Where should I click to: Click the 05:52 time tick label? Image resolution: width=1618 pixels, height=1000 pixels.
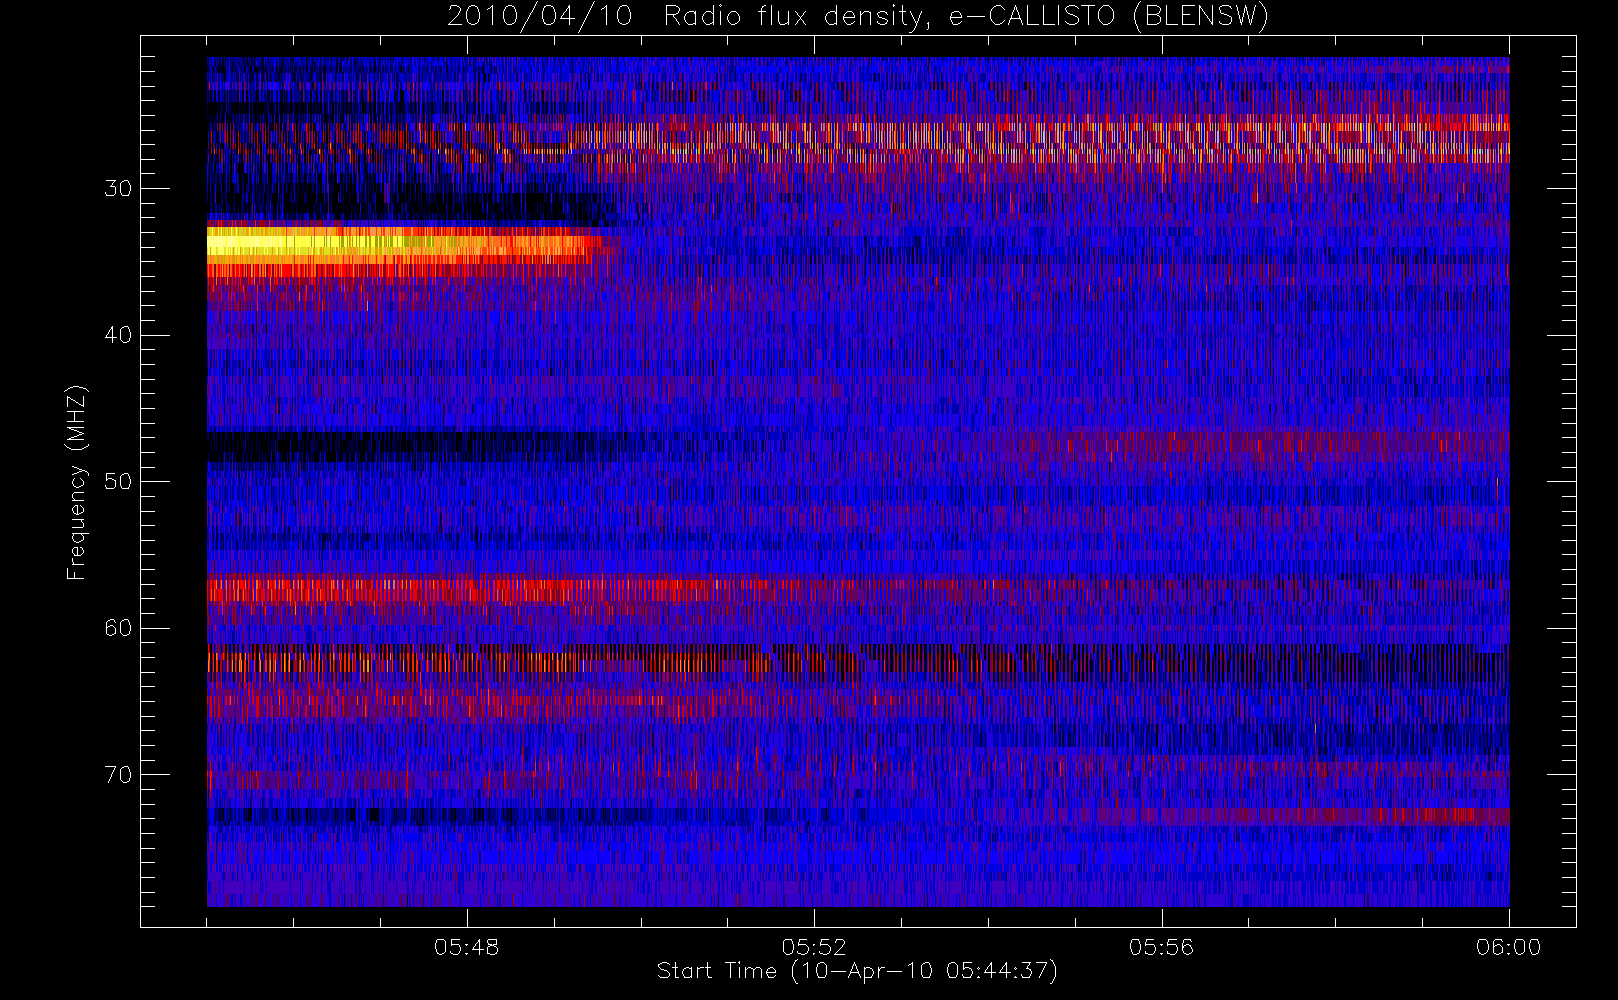[x=814, y=947]
